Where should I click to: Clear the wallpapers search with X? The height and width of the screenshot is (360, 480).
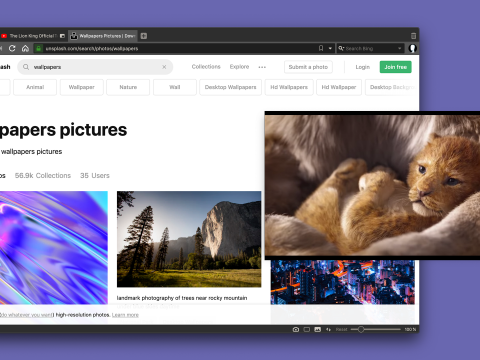[x=164, y=67]
